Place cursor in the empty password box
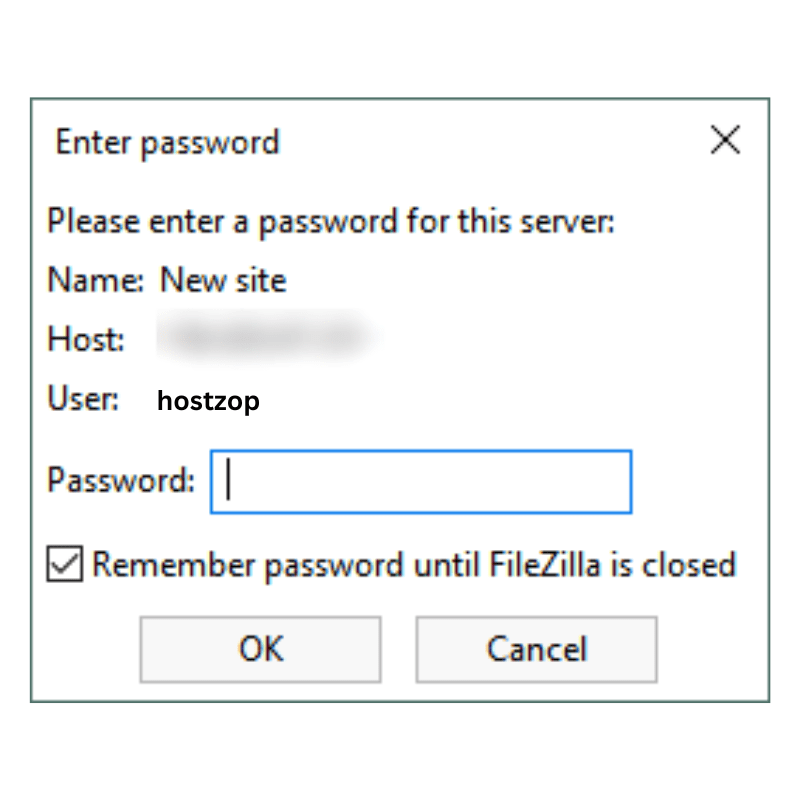The height and width of the screenshot is (800, 800). 420,481
